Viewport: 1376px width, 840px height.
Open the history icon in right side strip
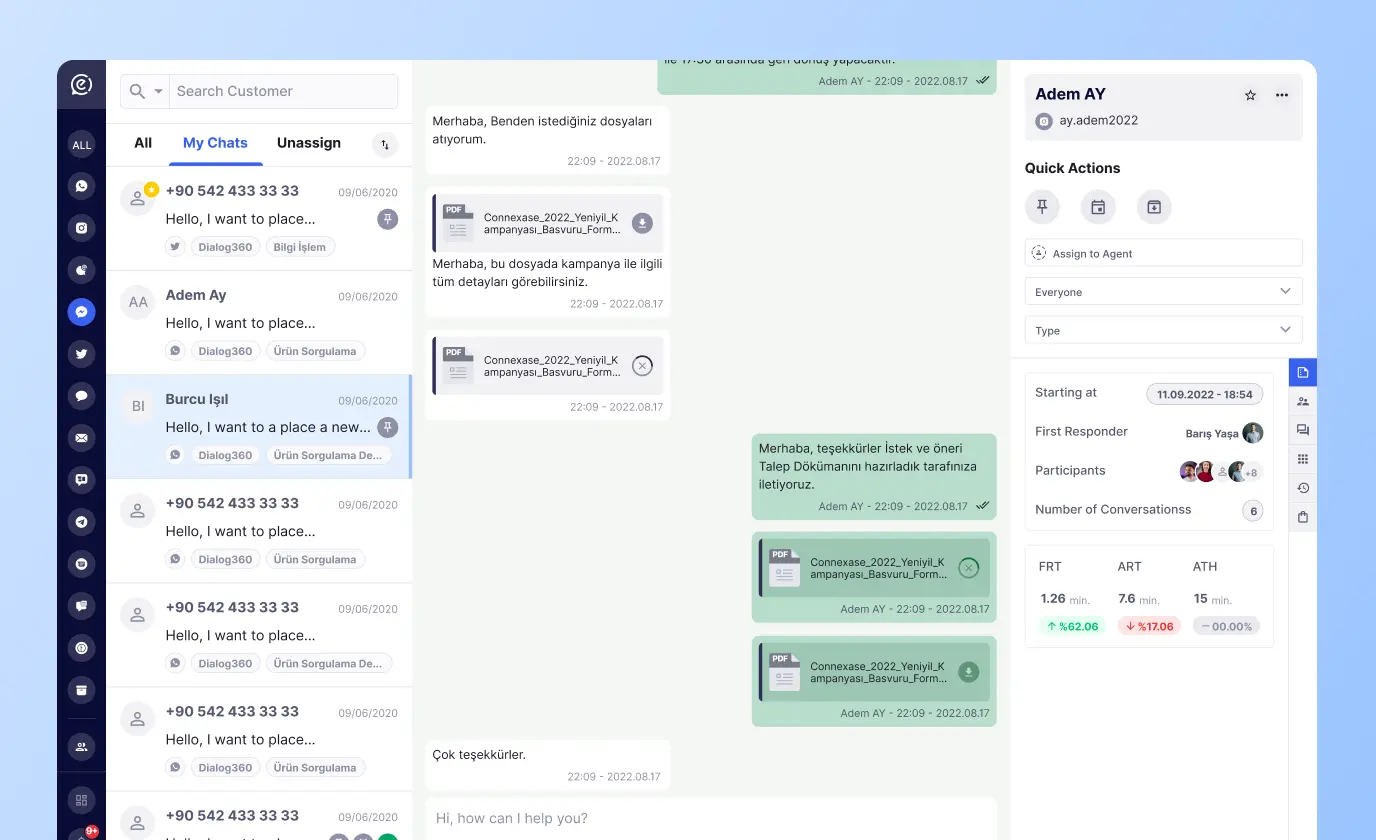point(1303,488)
